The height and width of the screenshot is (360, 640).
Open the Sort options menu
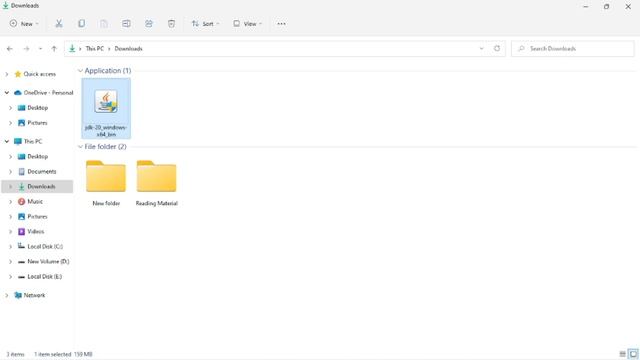(x=205, y=24)
